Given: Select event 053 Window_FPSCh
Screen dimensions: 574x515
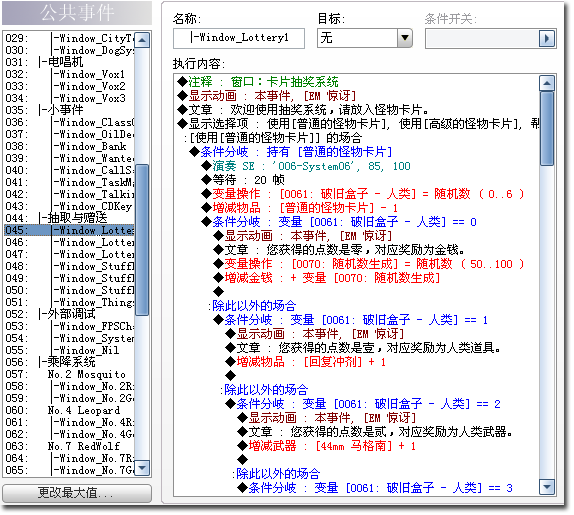Looking at the screenshot, I should tap(70, 326).
